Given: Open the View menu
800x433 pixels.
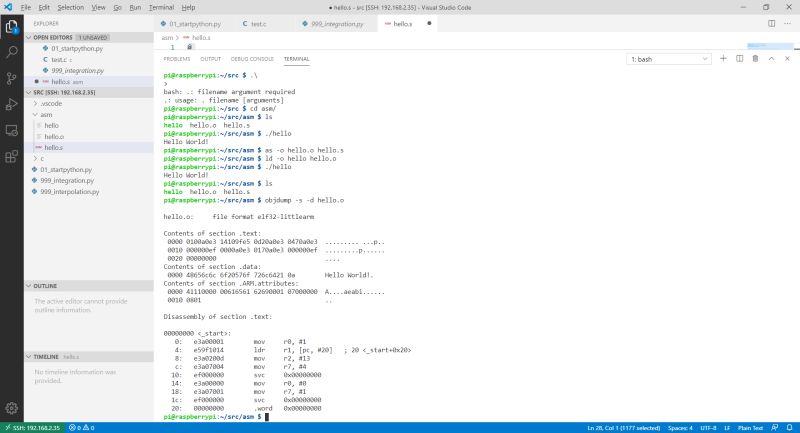Looking at the screenshot, I should point(98,7).
